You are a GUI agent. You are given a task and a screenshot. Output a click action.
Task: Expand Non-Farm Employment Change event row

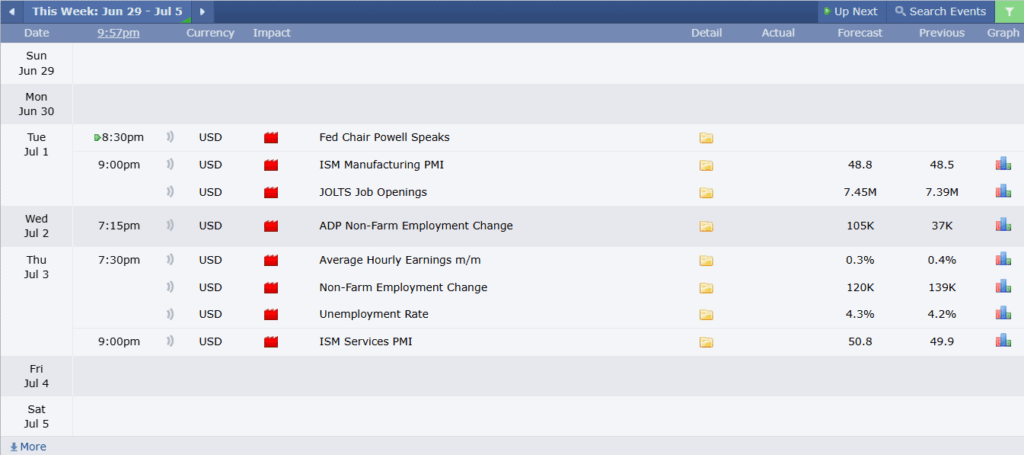[548, 287]
